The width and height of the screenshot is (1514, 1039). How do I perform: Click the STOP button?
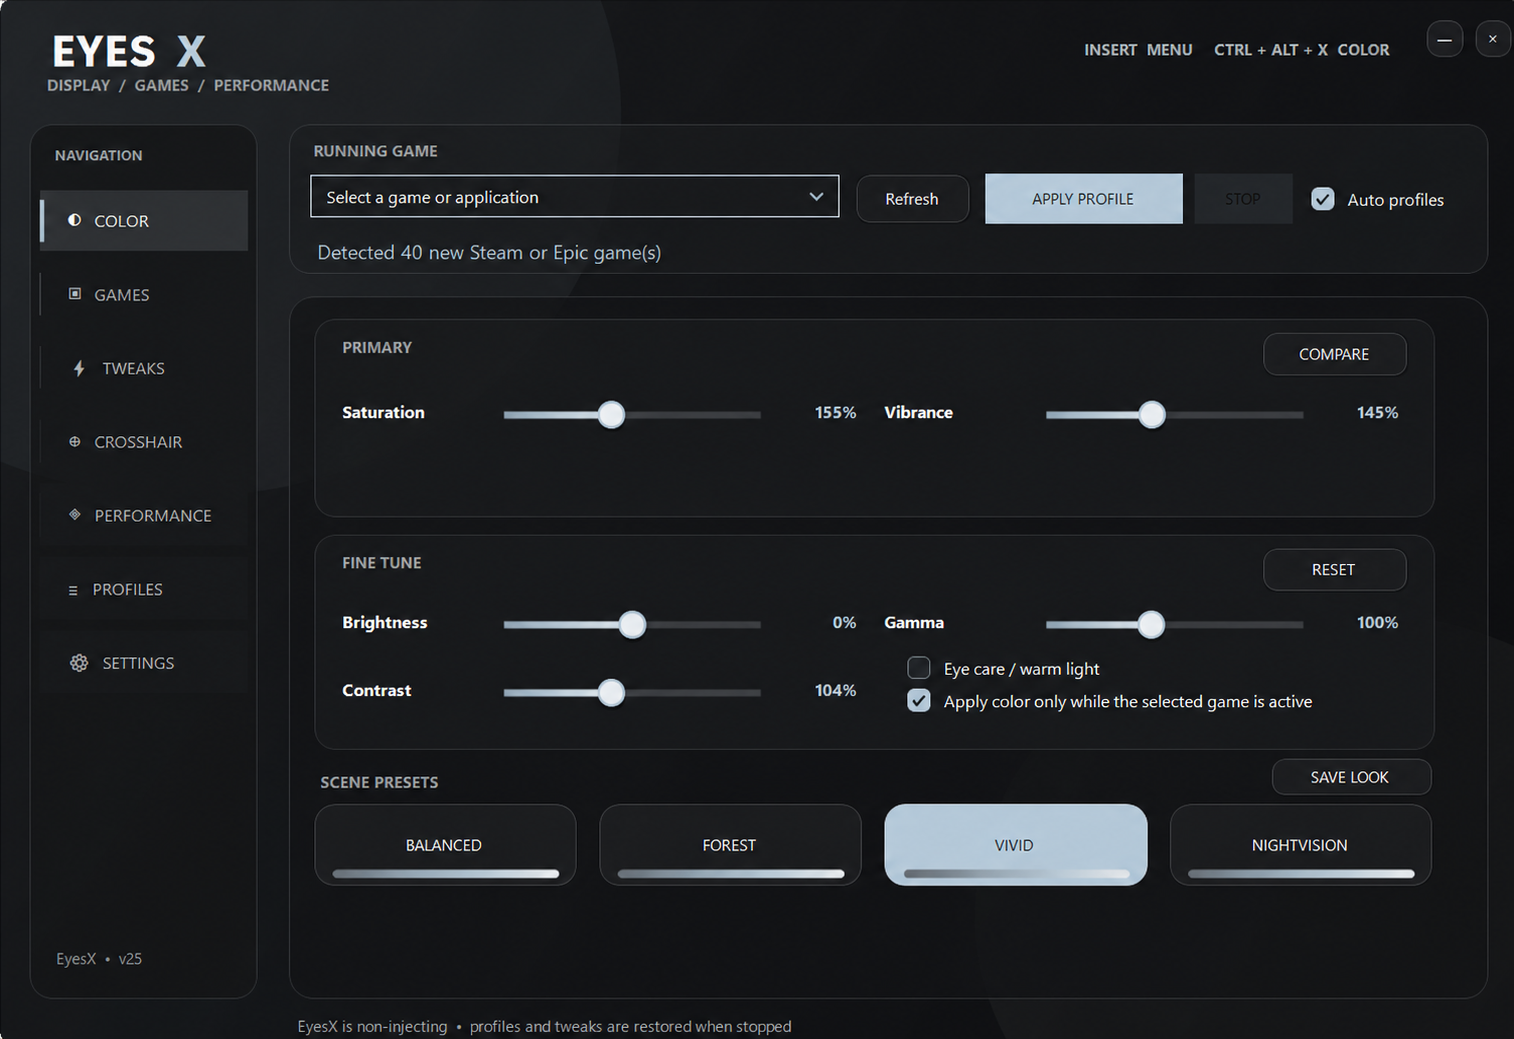1243,199
